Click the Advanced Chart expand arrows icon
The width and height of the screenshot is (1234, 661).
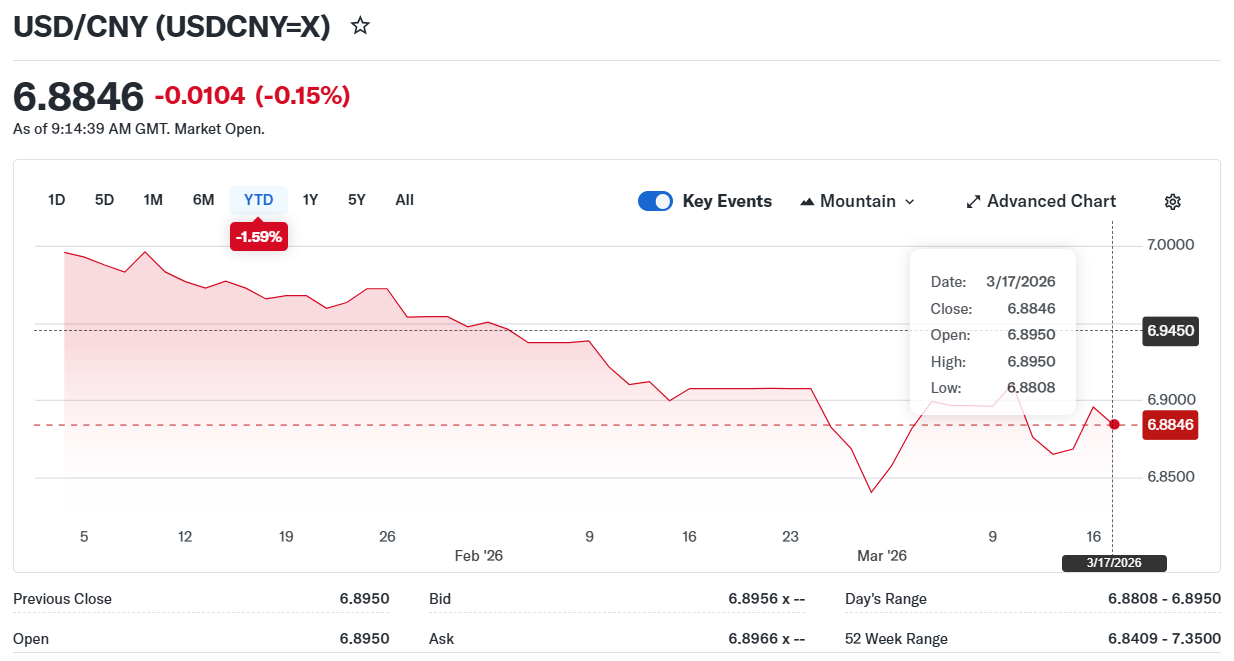pyautogui.click(x=973, y=202)
